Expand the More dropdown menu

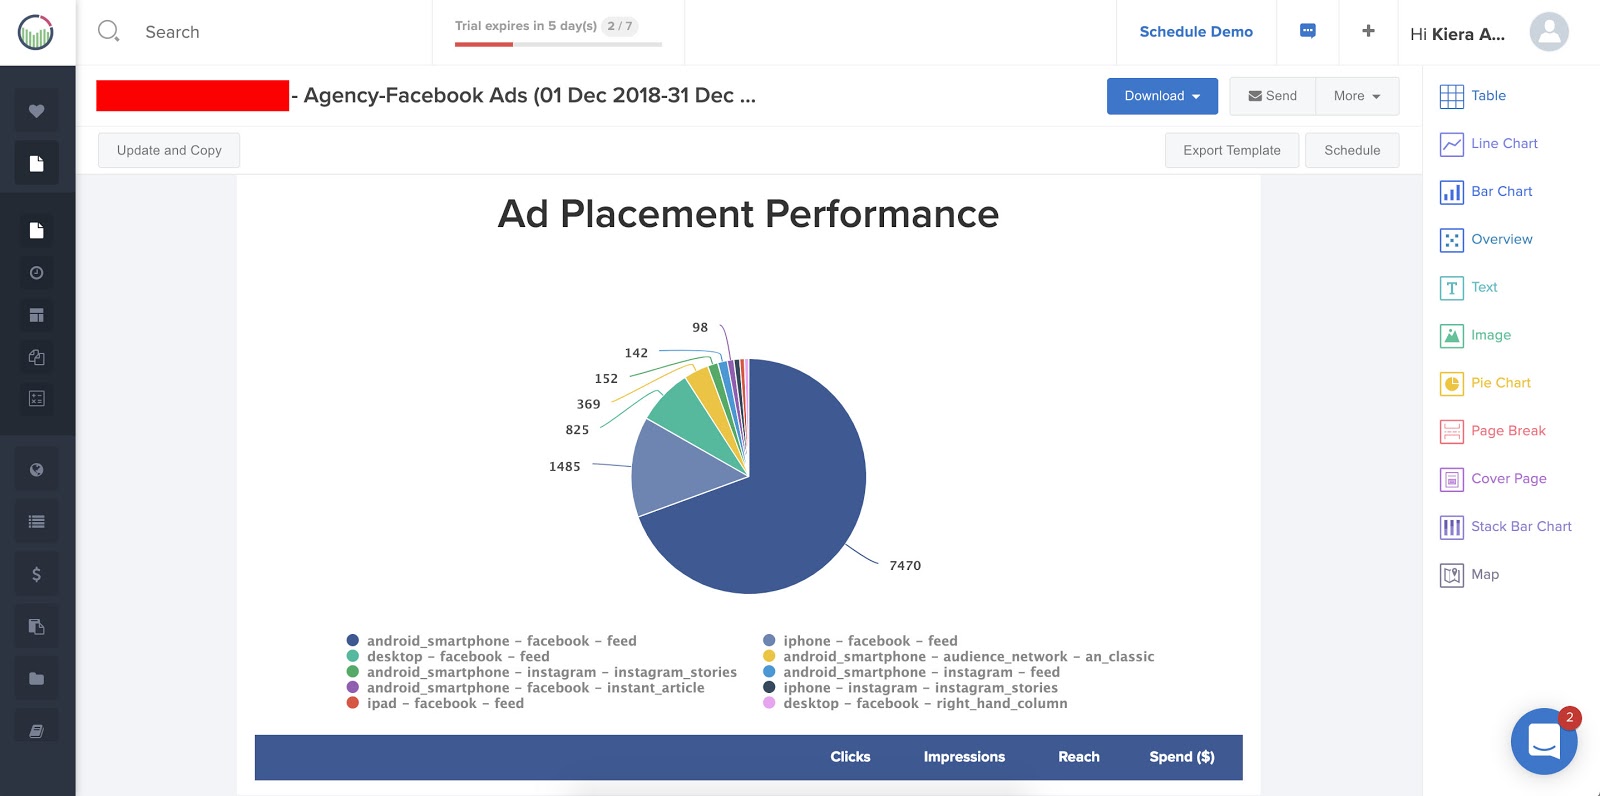click(1357, 96)
